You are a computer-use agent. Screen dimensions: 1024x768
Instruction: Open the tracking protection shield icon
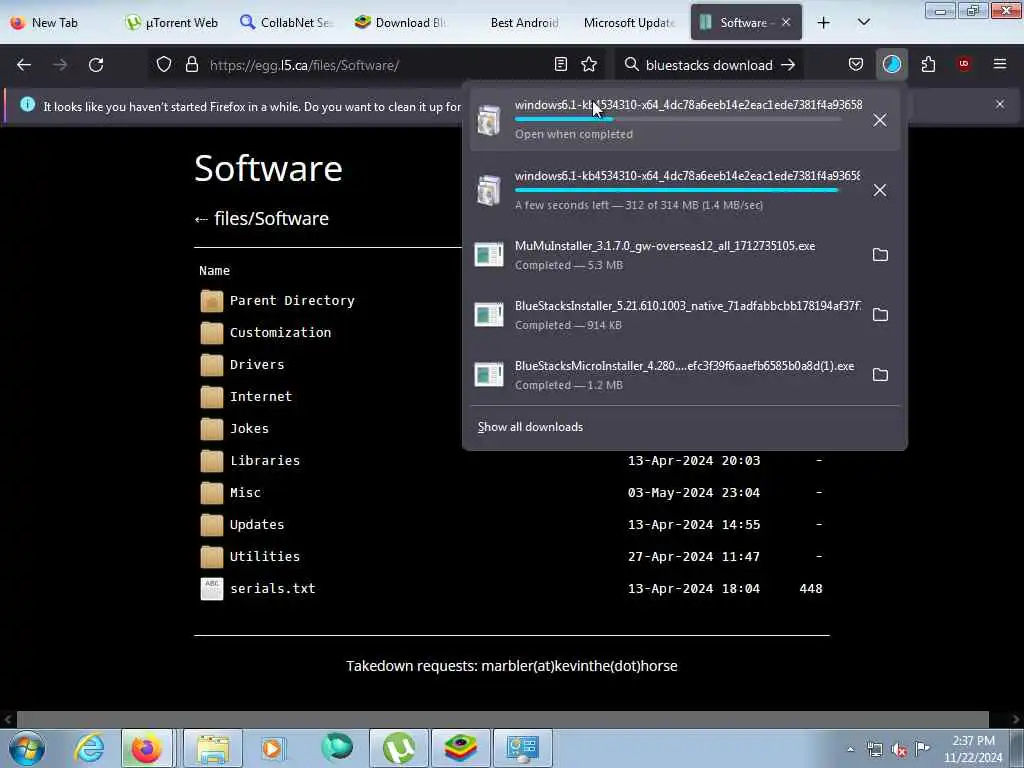tap(164, 65)
